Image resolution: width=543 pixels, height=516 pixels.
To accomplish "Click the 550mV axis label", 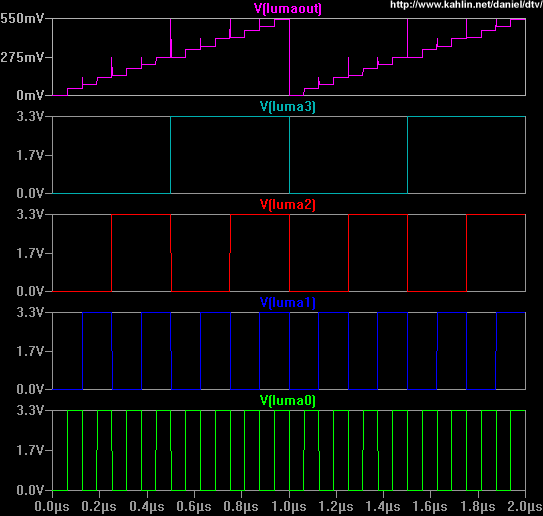I will pyautogui.click(x=22, y=18).
